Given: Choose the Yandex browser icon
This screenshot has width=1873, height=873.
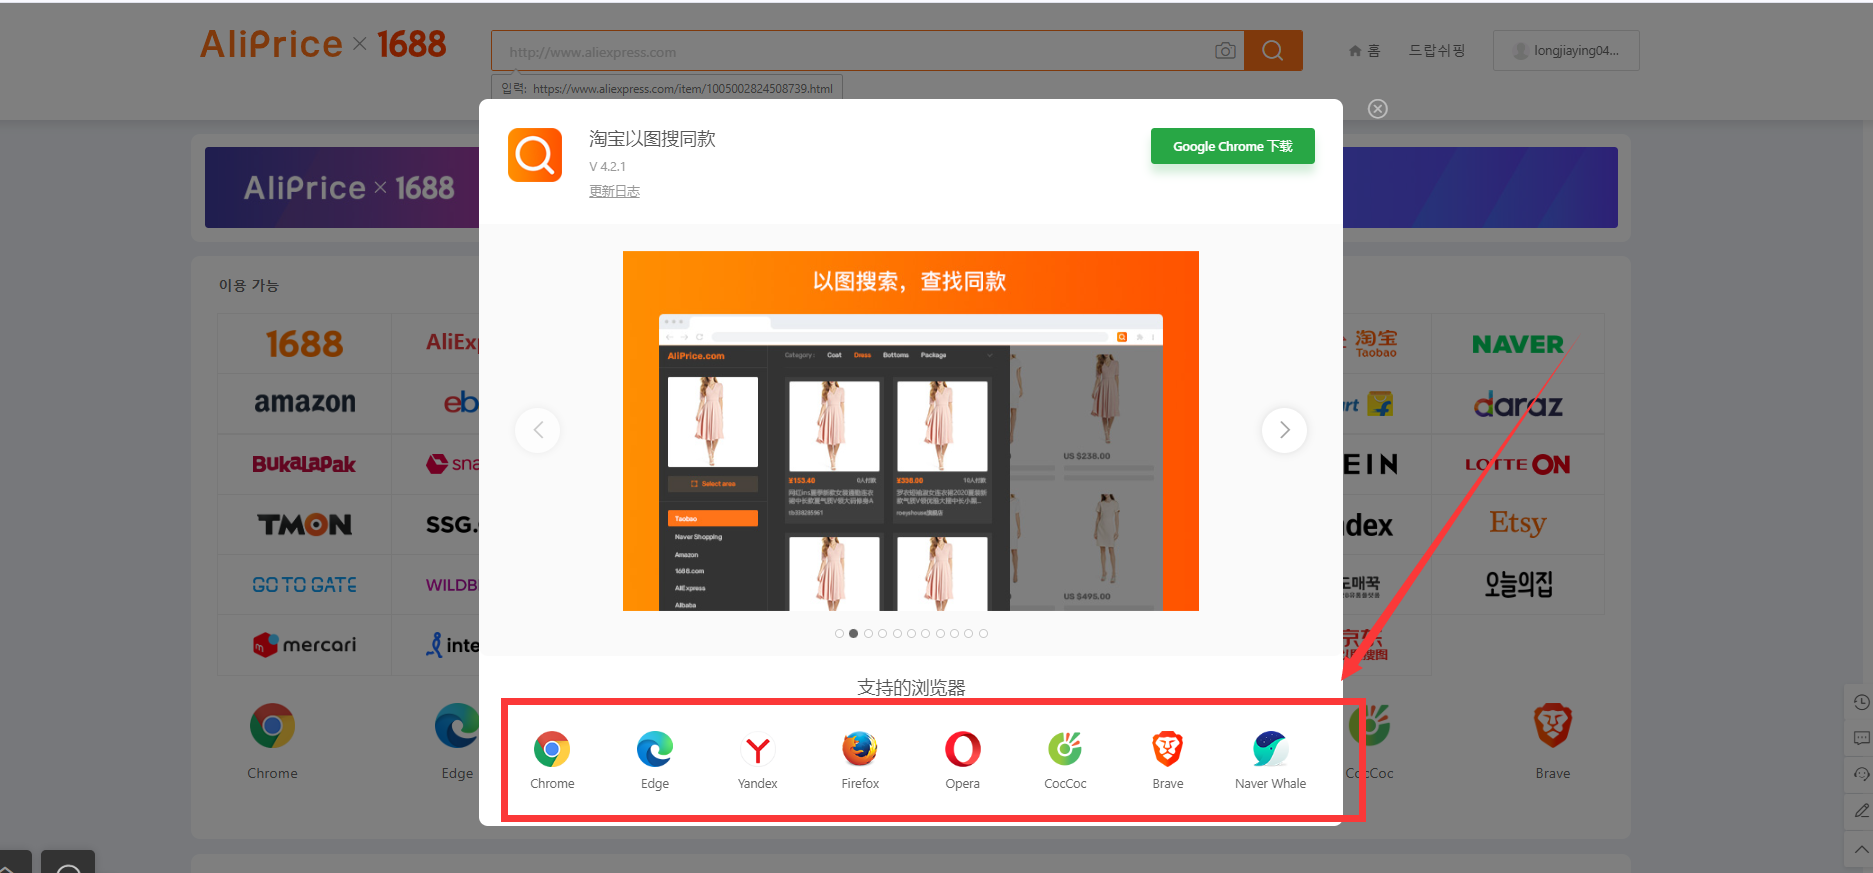Looking at the screenshot, I should [x=758, y=749].
